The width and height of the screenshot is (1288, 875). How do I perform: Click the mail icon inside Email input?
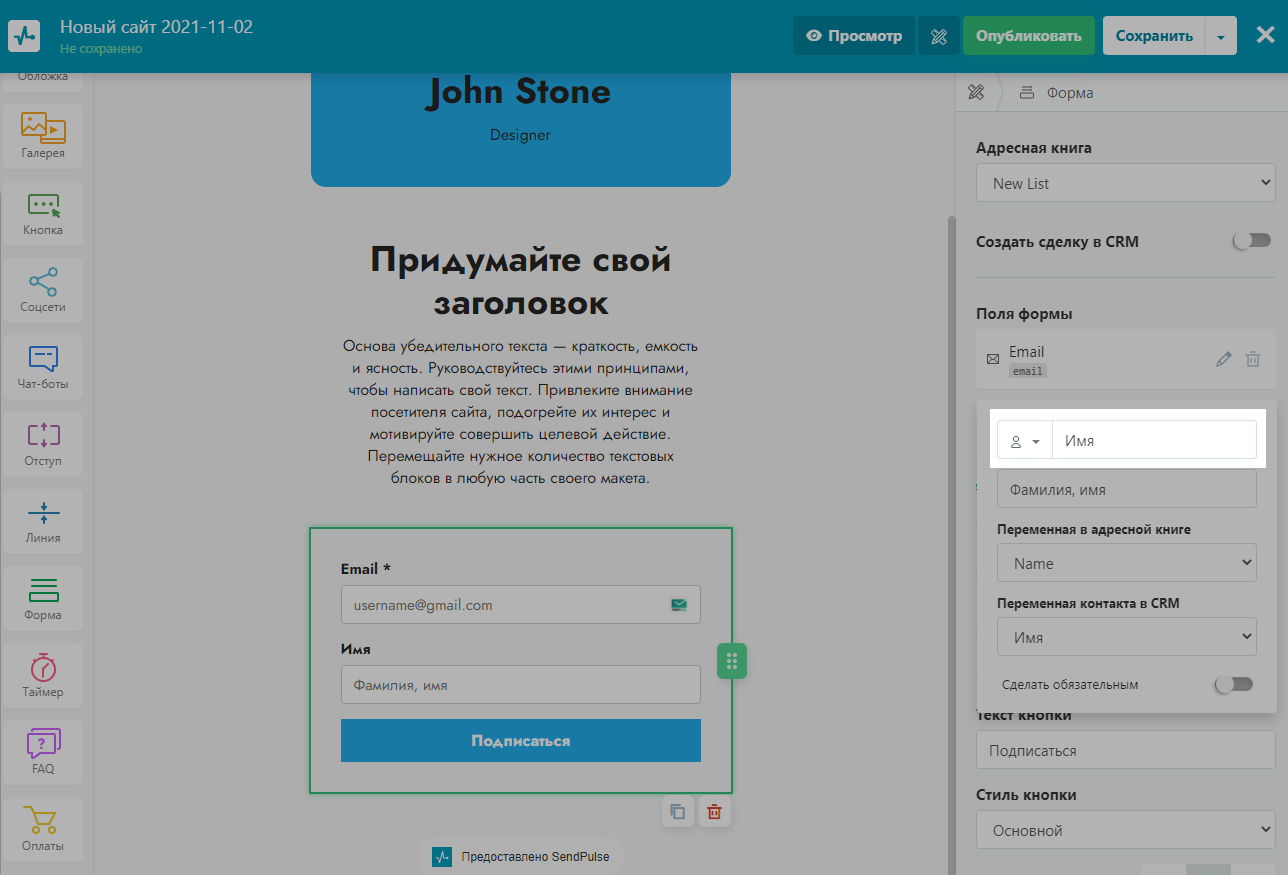(679, 605)
